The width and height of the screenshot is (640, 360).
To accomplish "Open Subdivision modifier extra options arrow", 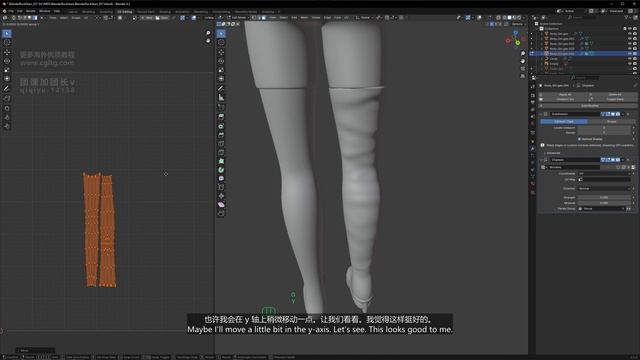I will coord(623,114).
